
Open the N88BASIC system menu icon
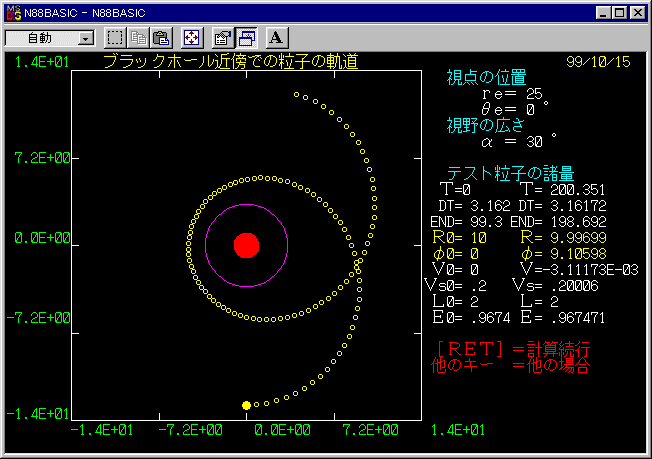[13, 12]
